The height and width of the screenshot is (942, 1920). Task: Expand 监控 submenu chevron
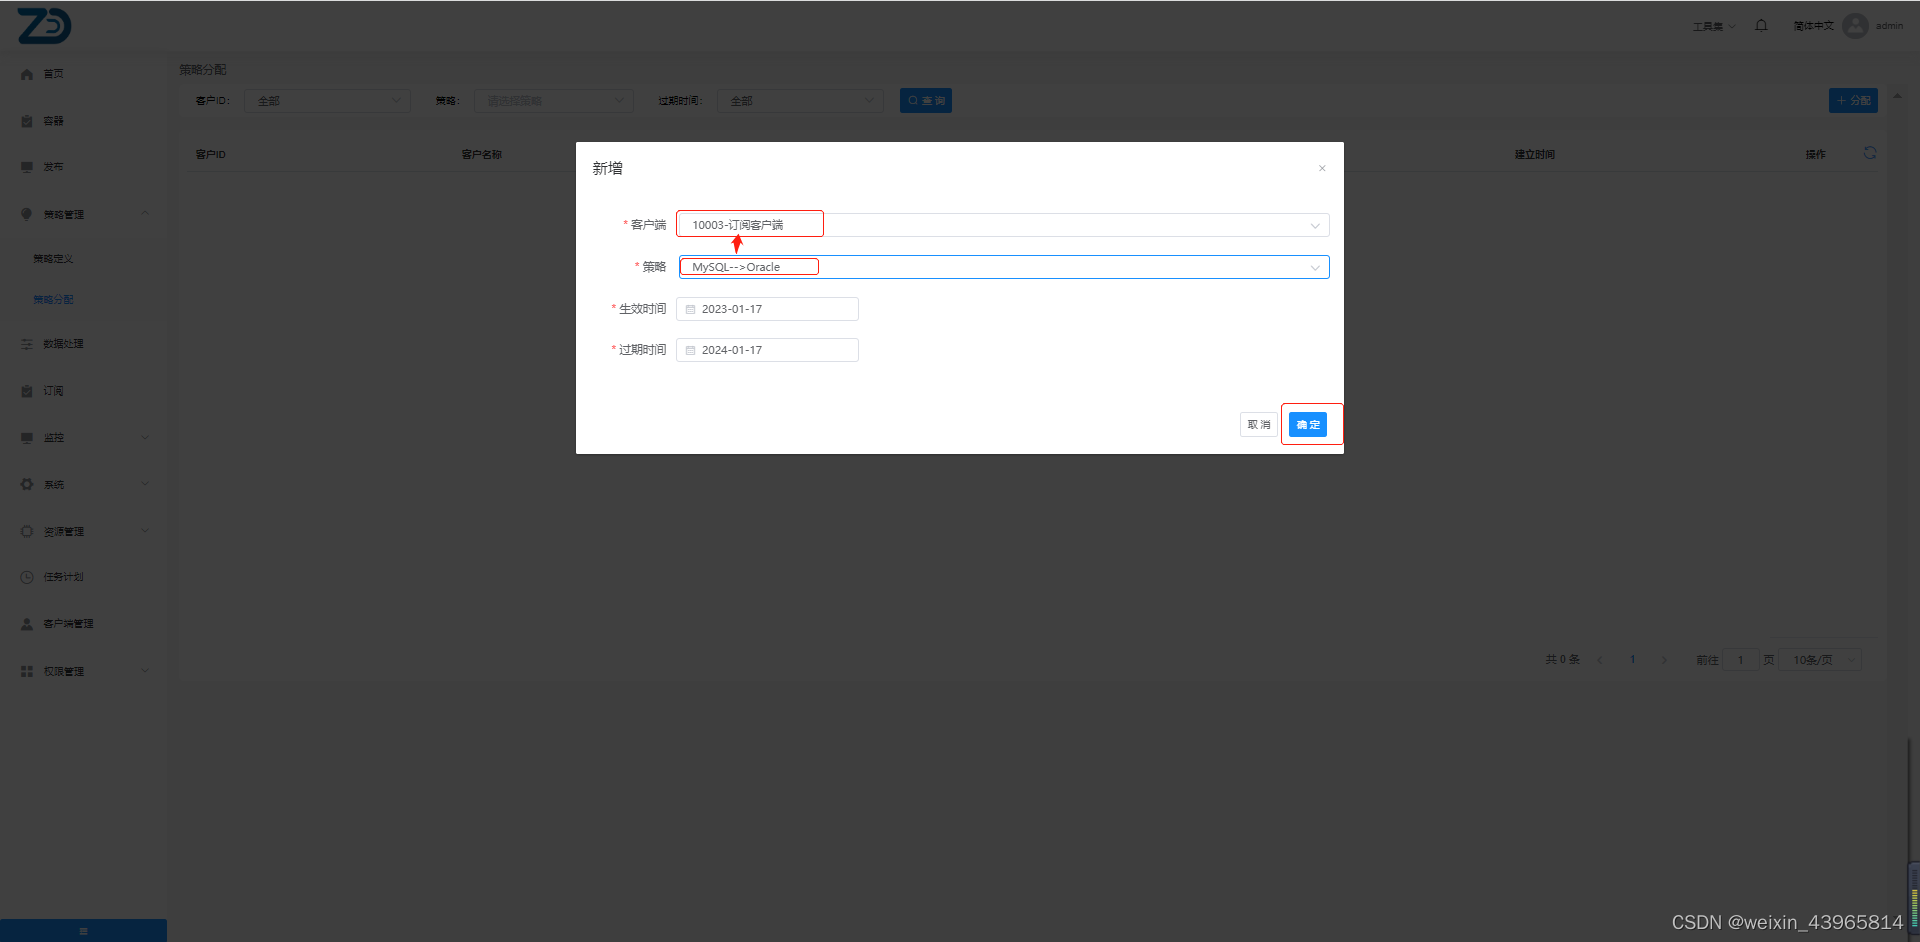(145, 437)
